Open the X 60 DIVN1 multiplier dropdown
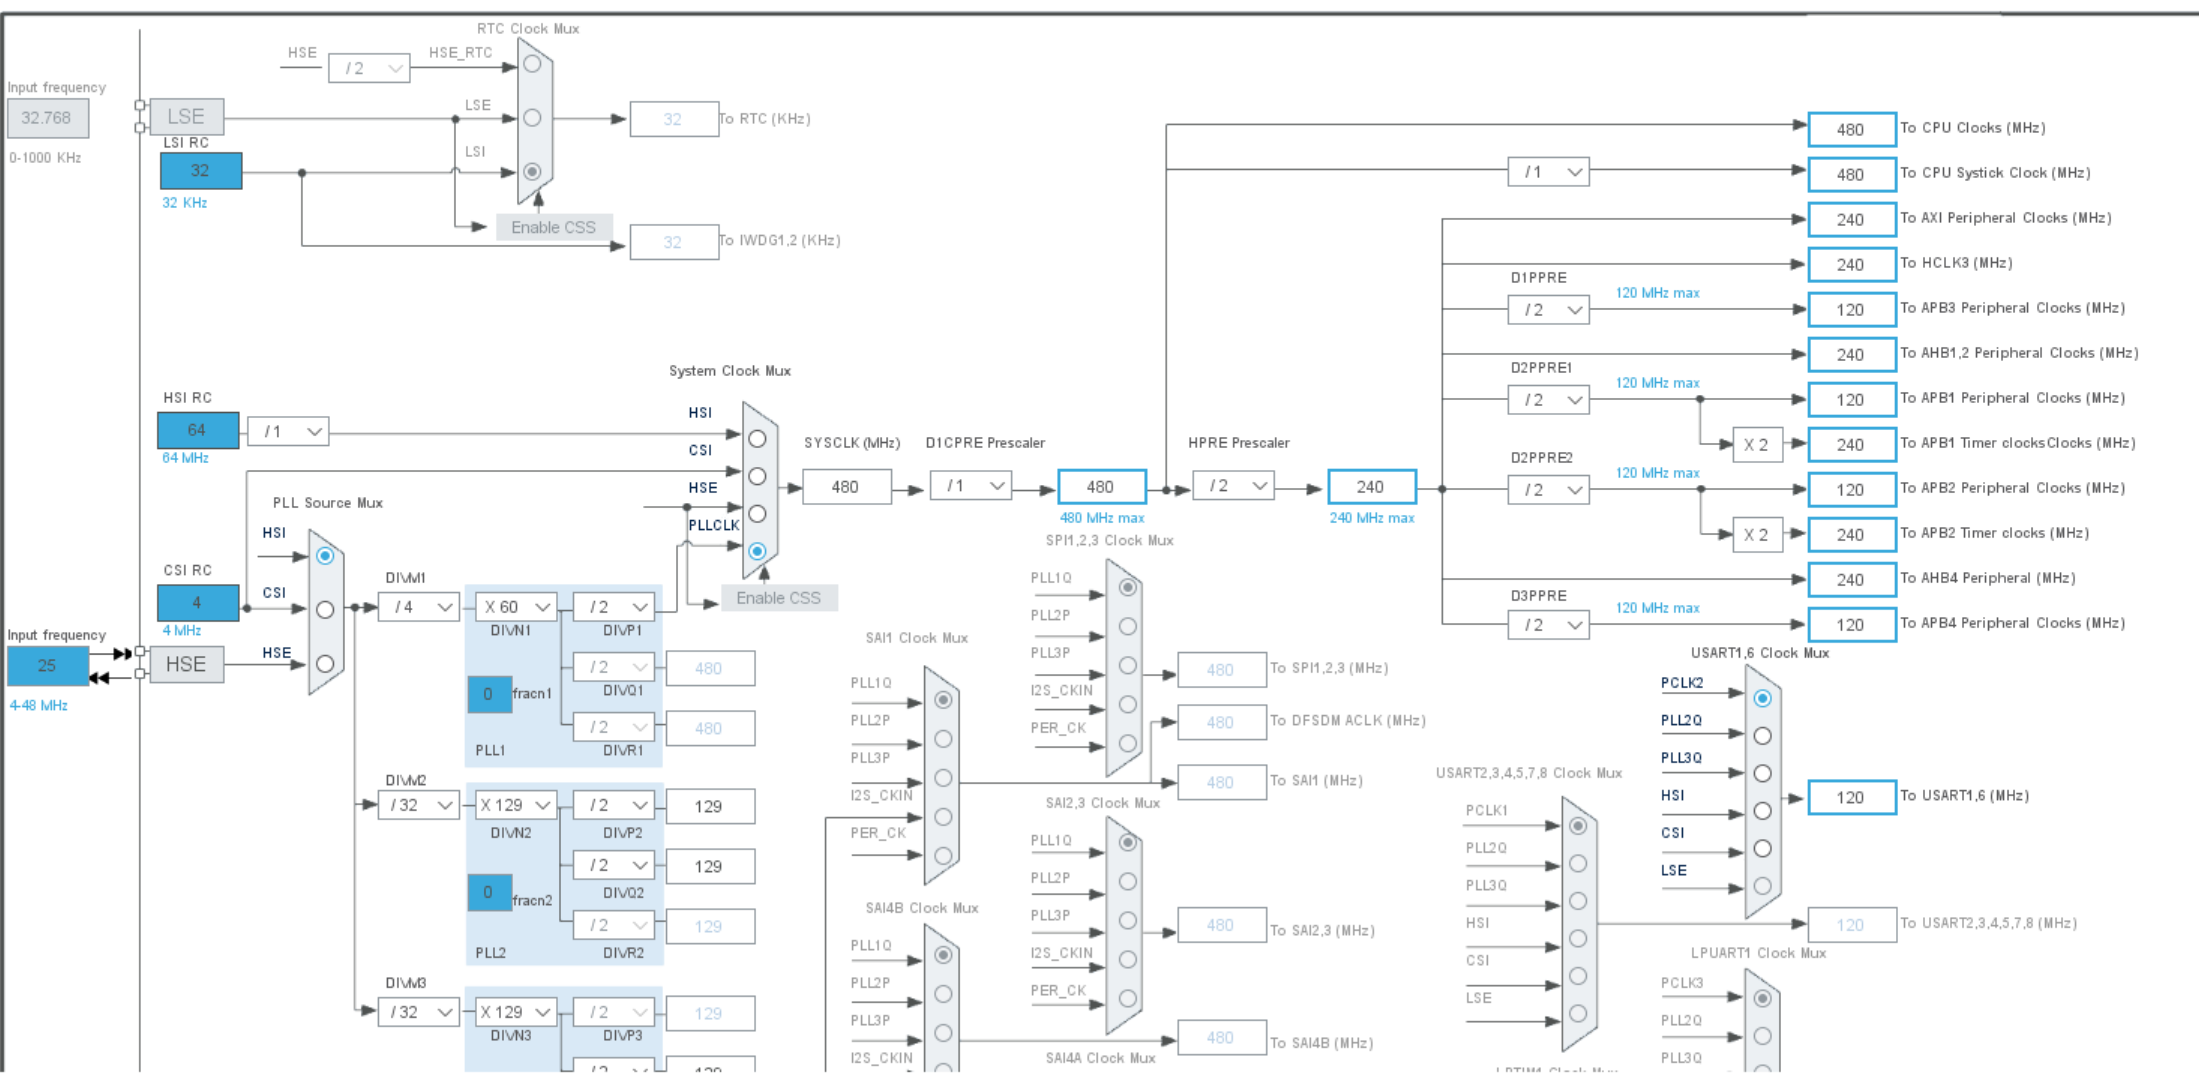Image resolution: width=2199 pixels, height=1086 pixels. (515, 606)
